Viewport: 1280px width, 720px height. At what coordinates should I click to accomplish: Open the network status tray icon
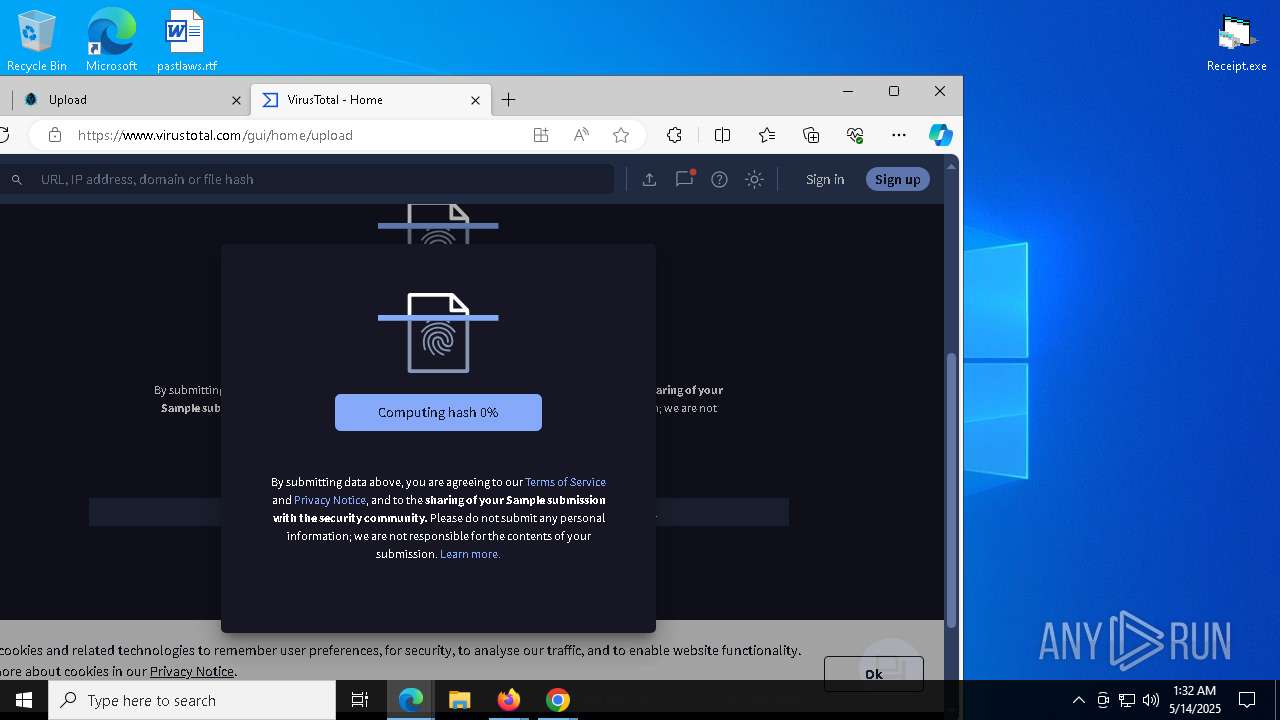pyautogui.click(x=1127, y=700)
